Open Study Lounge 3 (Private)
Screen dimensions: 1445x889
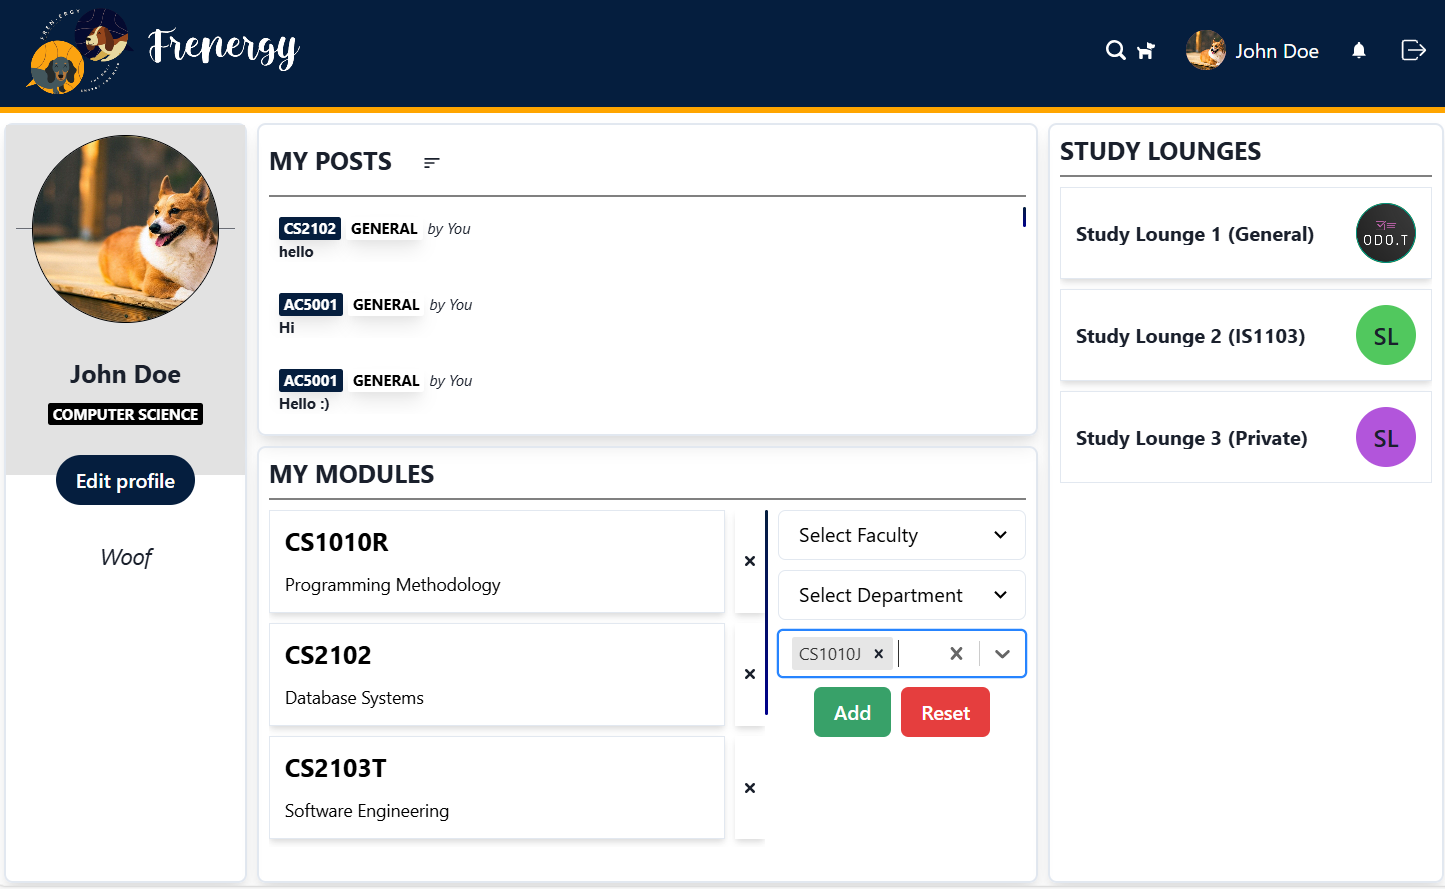(x=1246, y=437)
